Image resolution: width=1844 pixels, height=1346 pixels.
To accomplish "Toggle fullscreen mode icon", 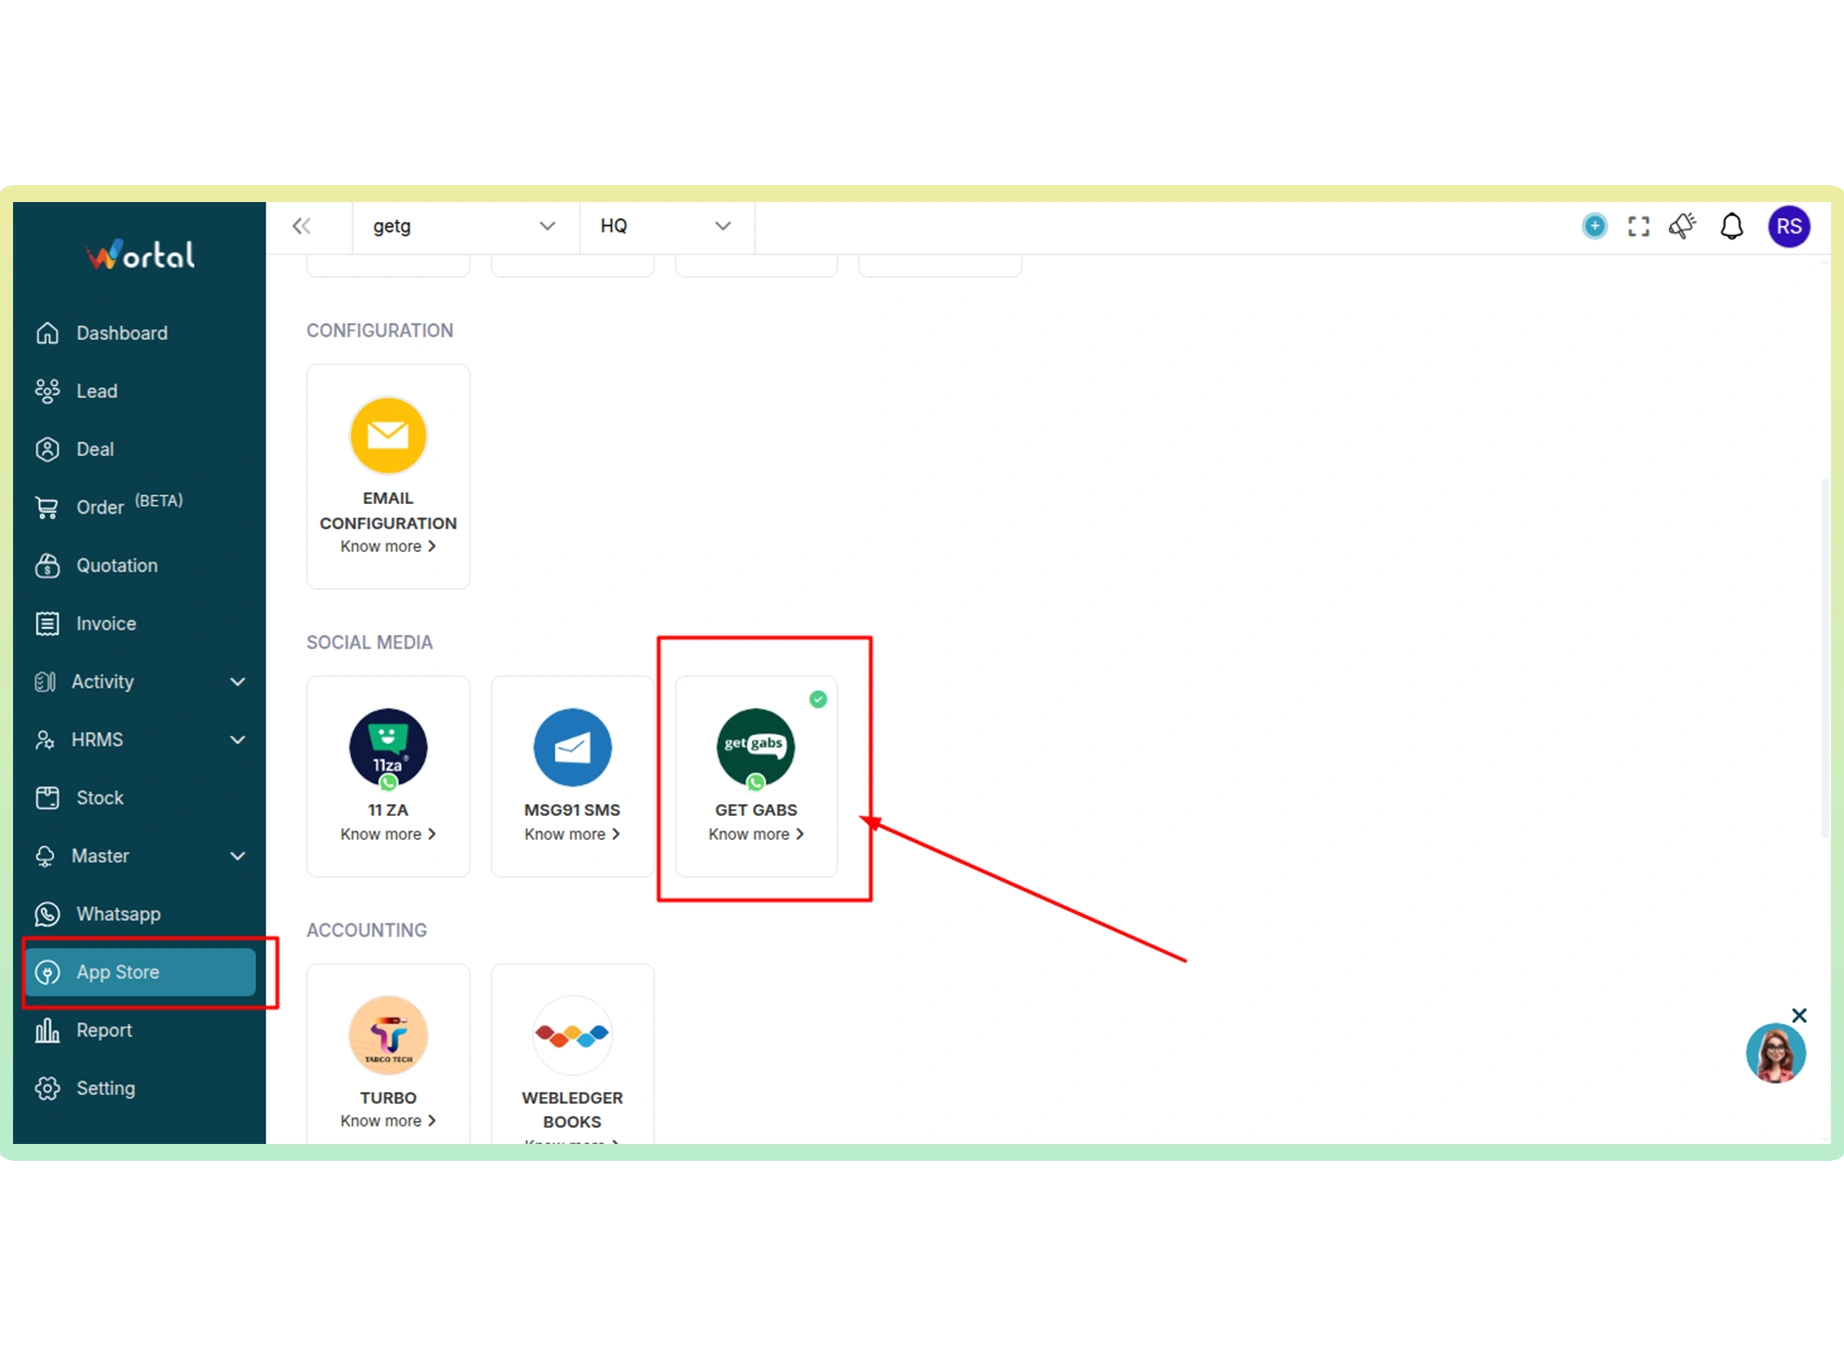I will (x=1638, y=226).
